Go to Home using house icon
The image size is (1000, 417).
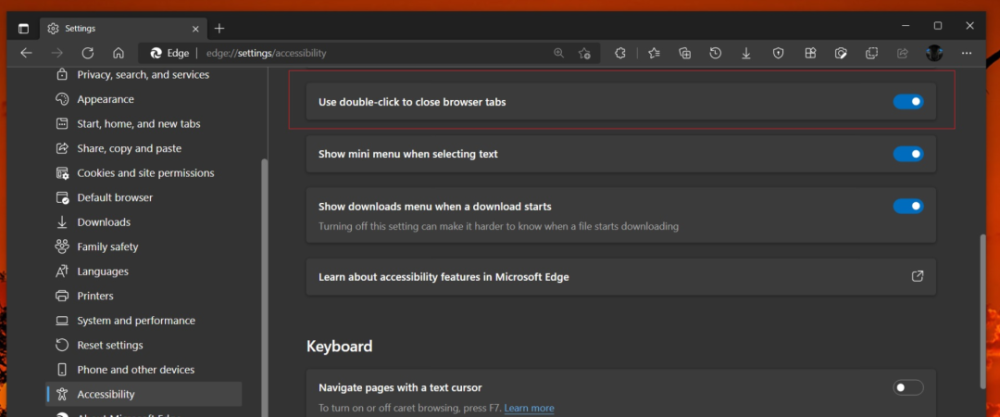click(118, 53)
